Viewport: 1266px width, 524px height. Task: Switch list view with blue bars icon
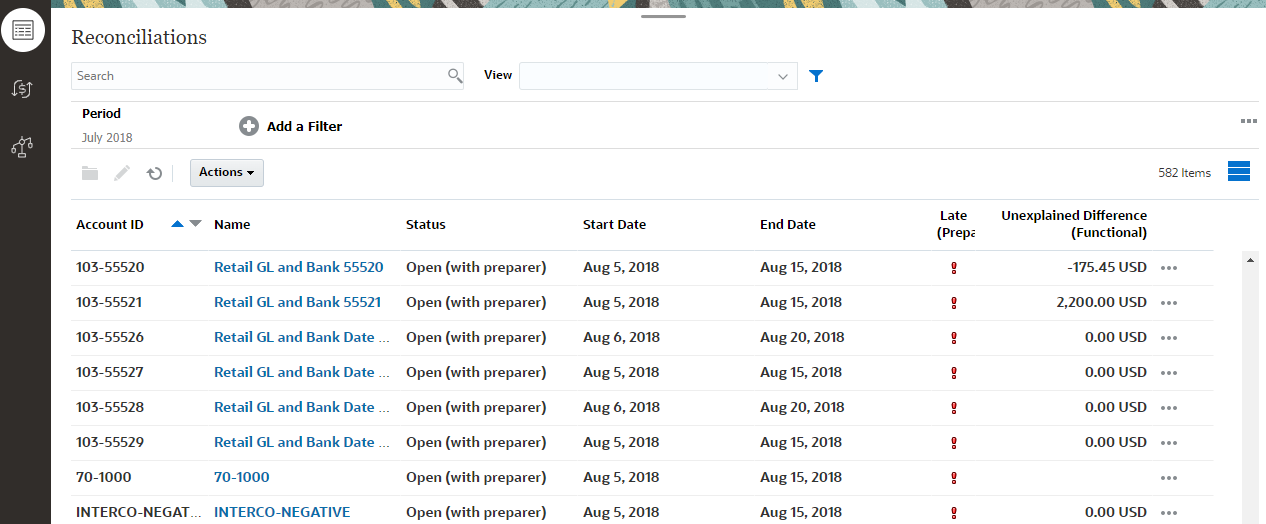[1238, 171]
